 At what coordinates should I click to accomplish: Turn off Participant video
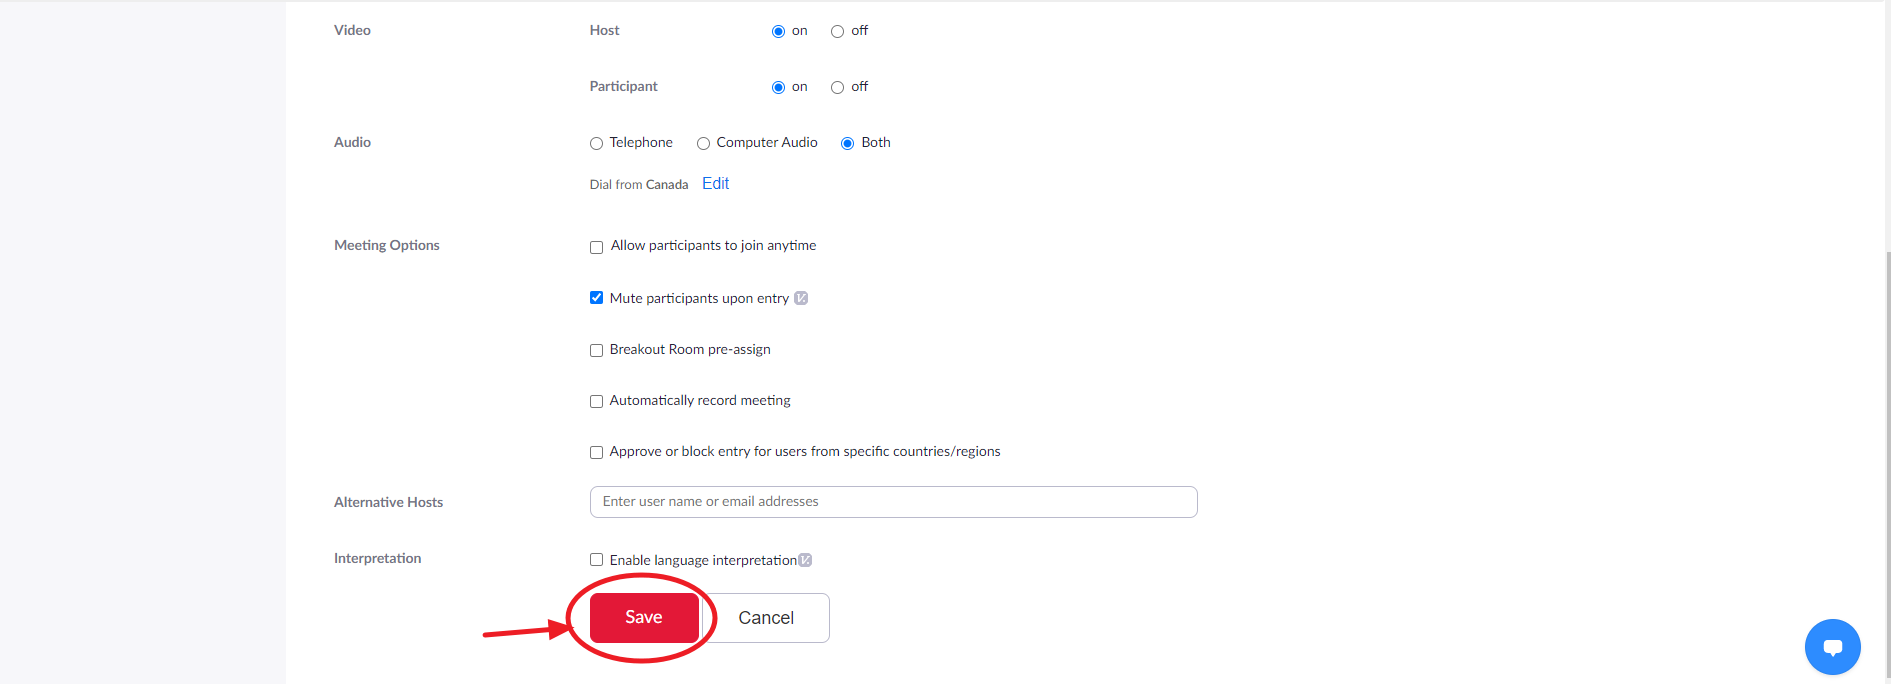837,87
